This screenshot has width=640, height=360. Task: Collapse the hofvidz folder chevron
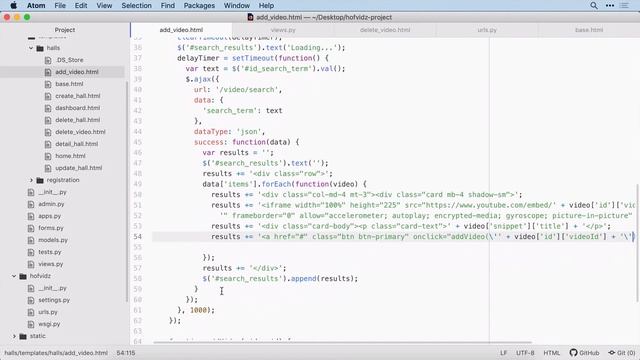pos(14,276)
